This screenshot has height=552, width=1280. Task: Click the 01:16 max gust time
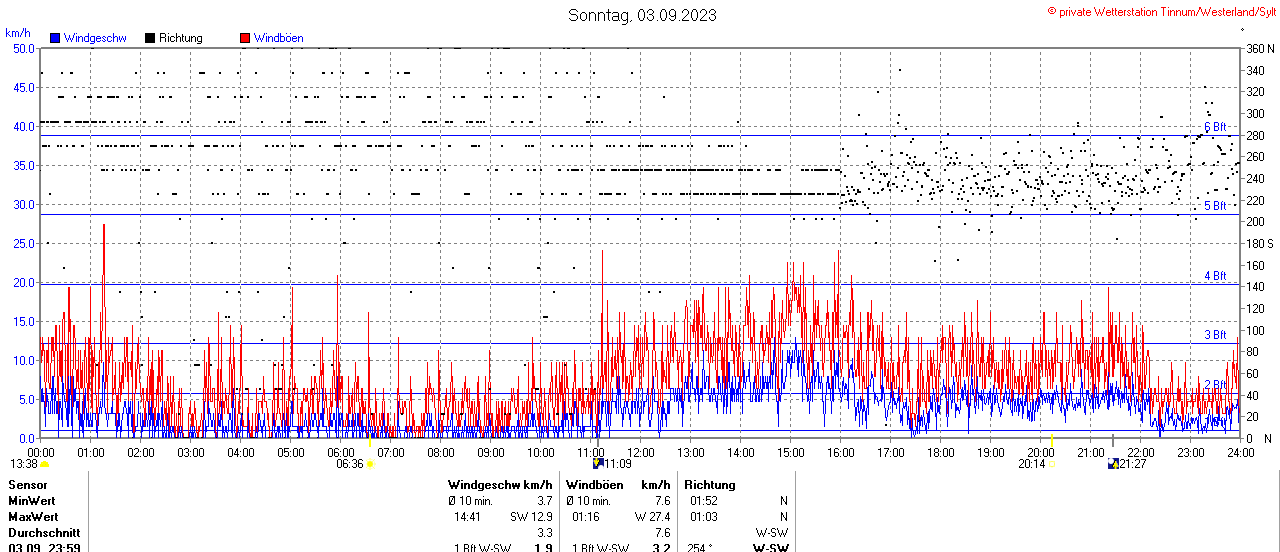click(585, 517)
